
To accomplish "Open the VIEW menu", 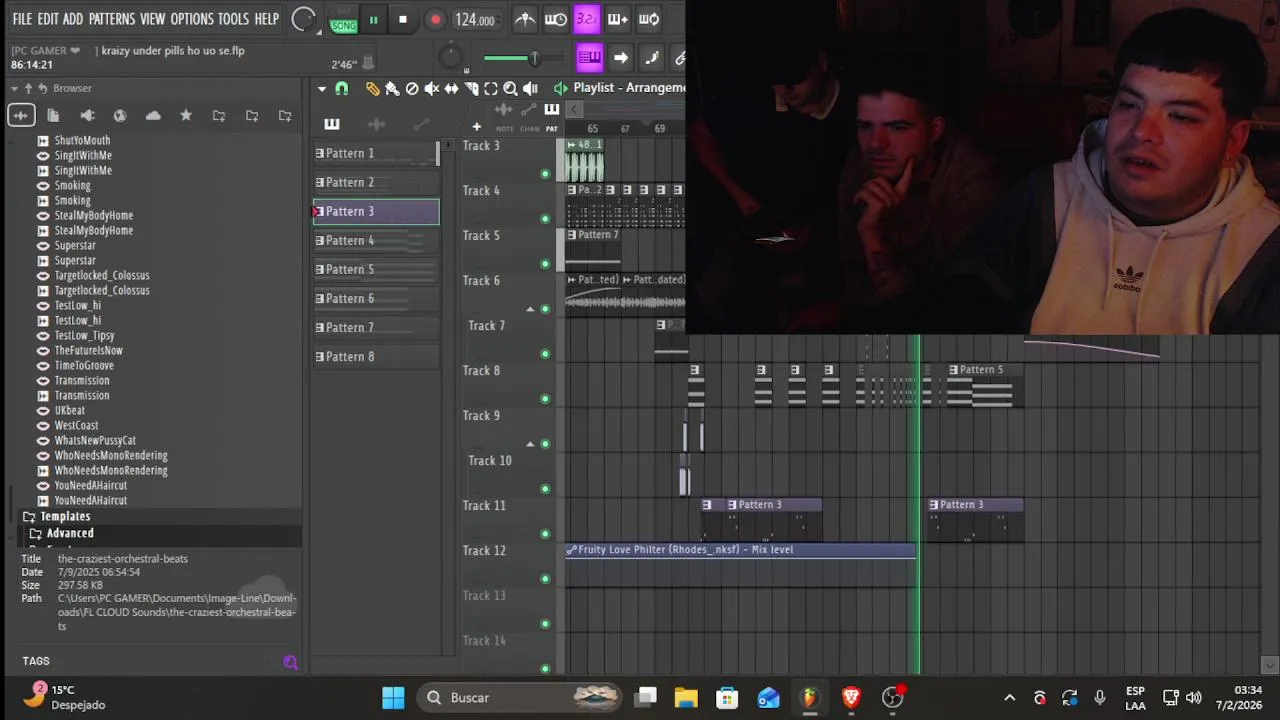I will [x=153, y=19].
